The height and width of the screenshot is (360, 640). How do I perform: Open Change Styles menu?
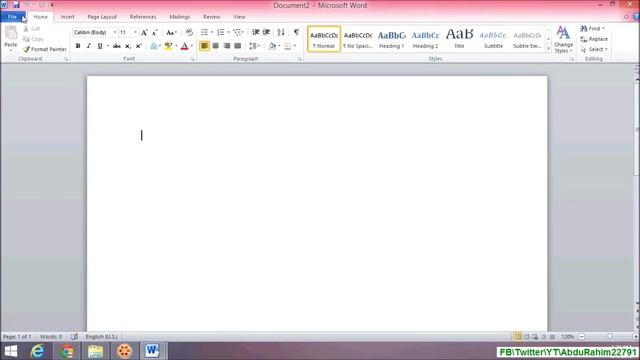pos(563,39)
